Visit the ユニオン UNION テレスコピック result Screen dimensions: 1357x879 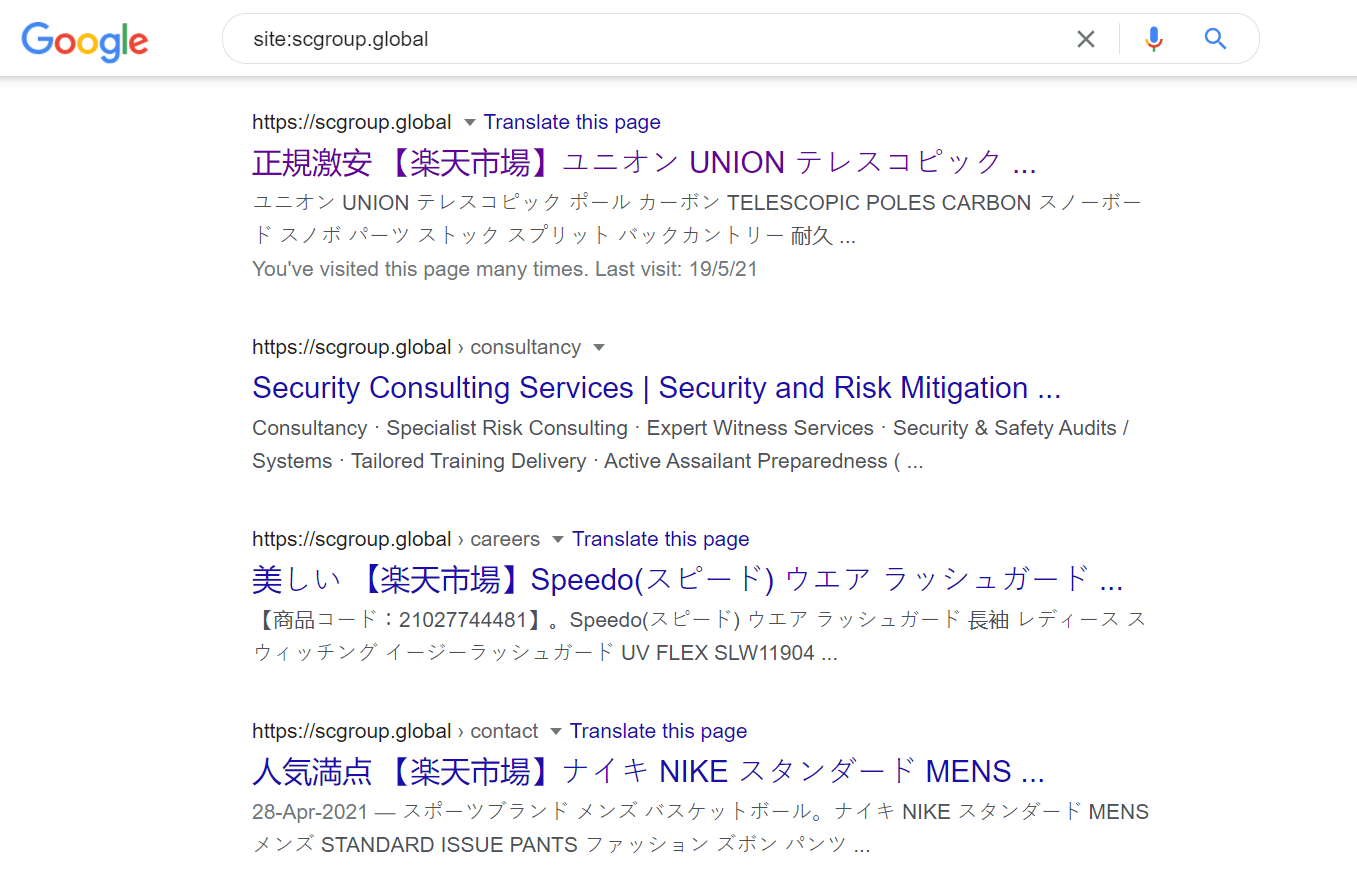click(x=643, y=161)
